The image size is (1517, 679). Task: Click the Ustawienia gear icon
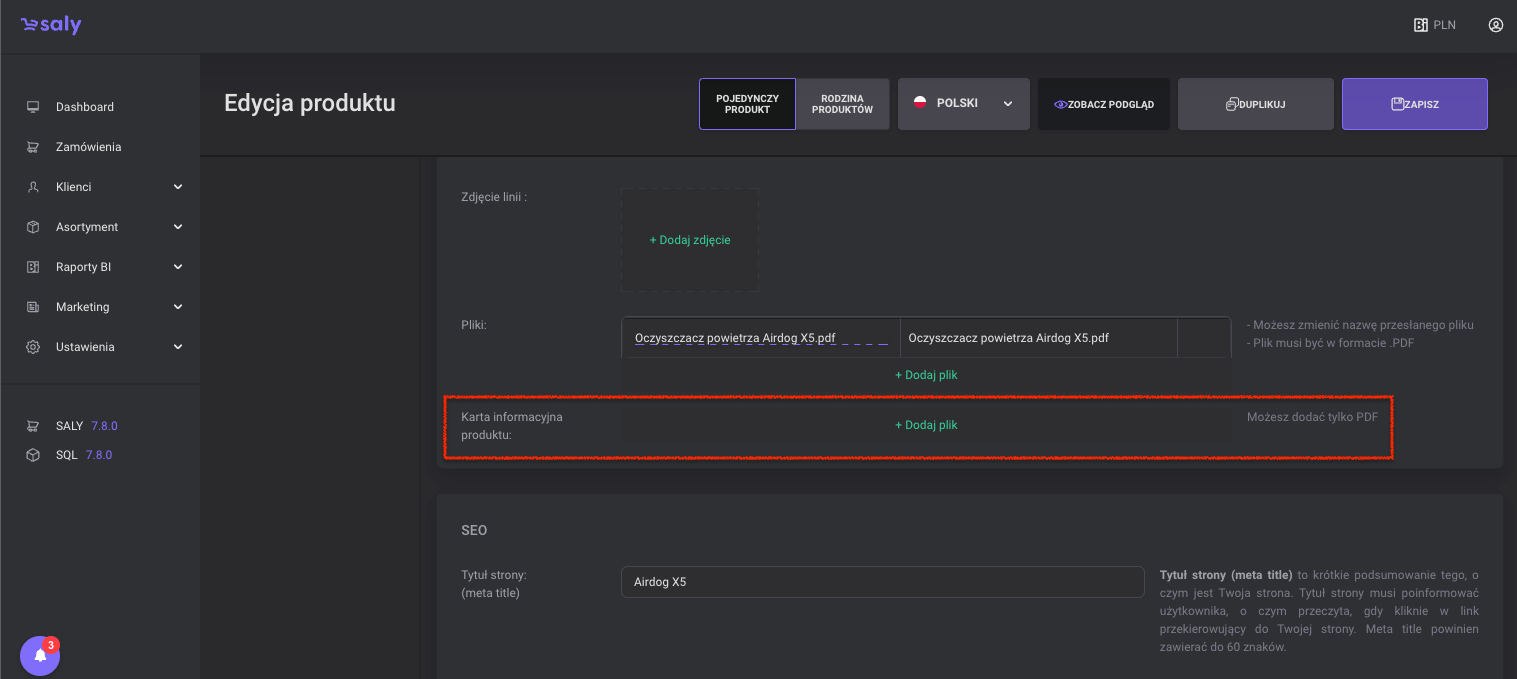click(33, 347)
